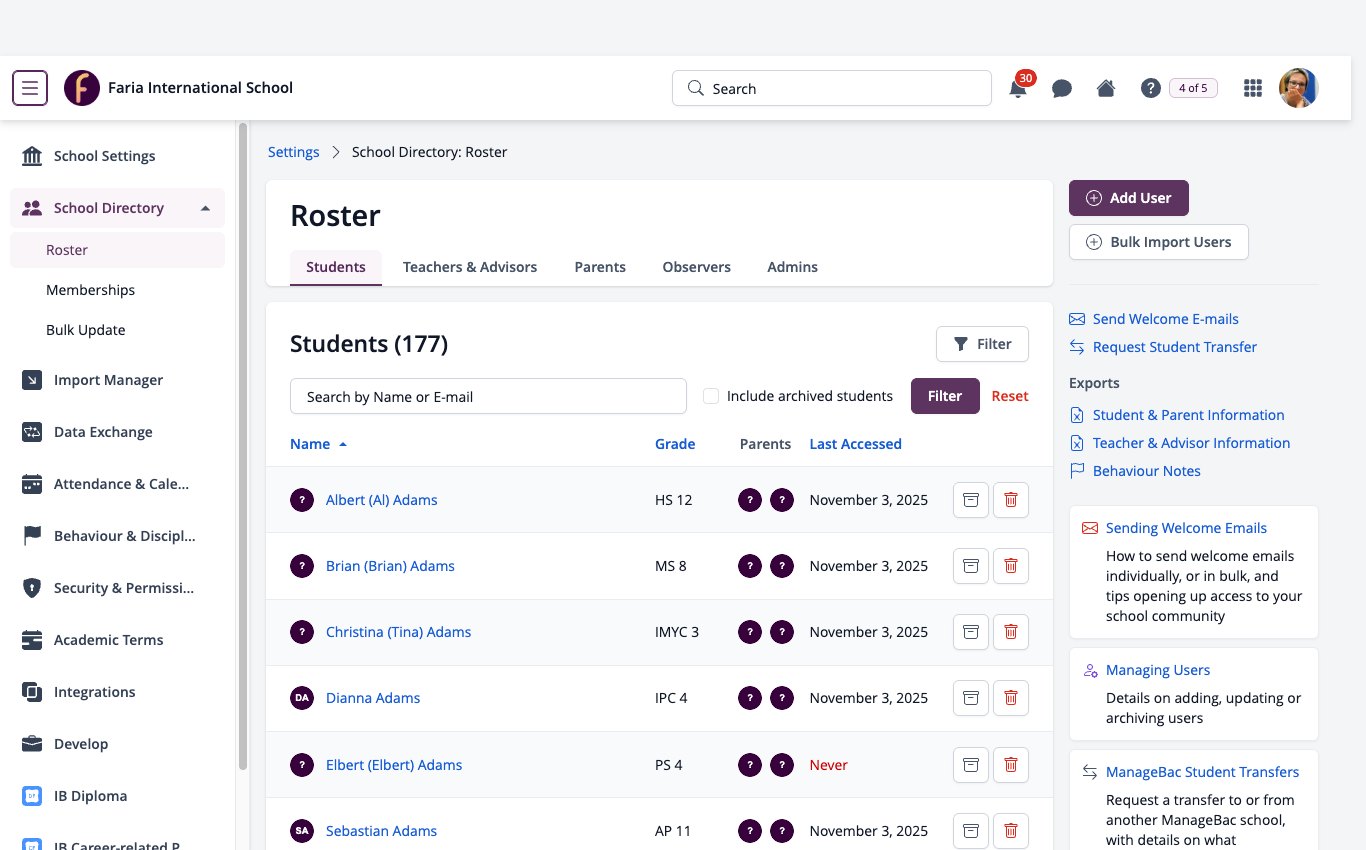1366x850 pixels.
Task: Focus the Search by Name or E-mail field
Action: point(488,396)
